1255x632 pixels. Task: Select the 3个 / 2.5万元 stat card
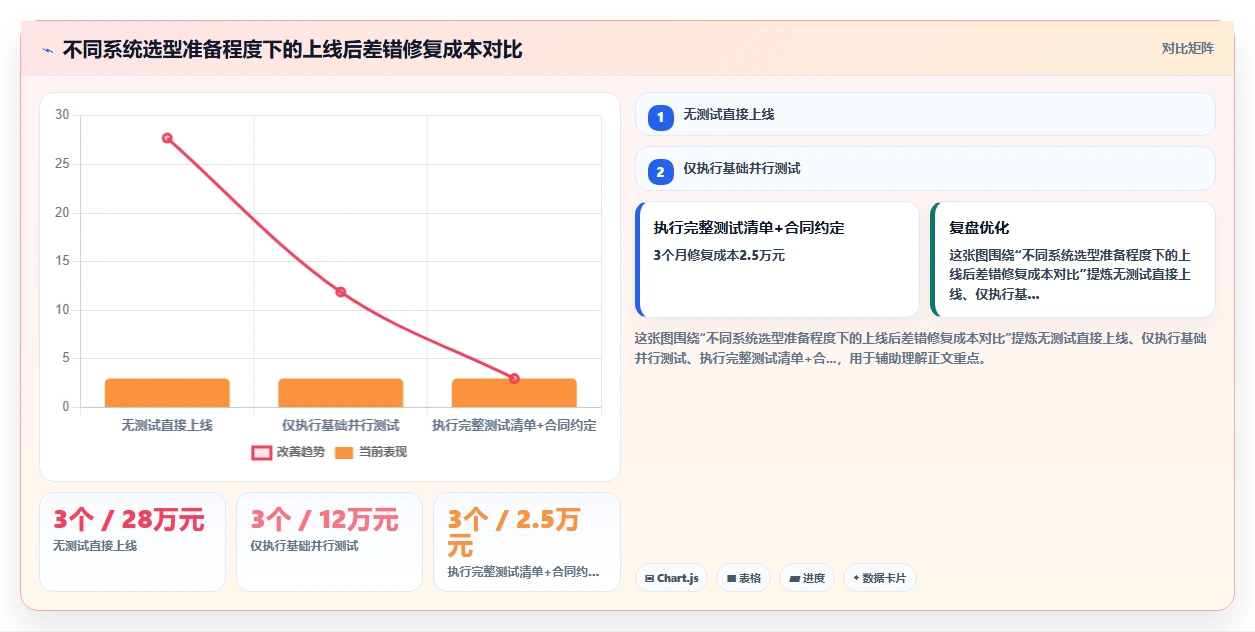[526, 541]
